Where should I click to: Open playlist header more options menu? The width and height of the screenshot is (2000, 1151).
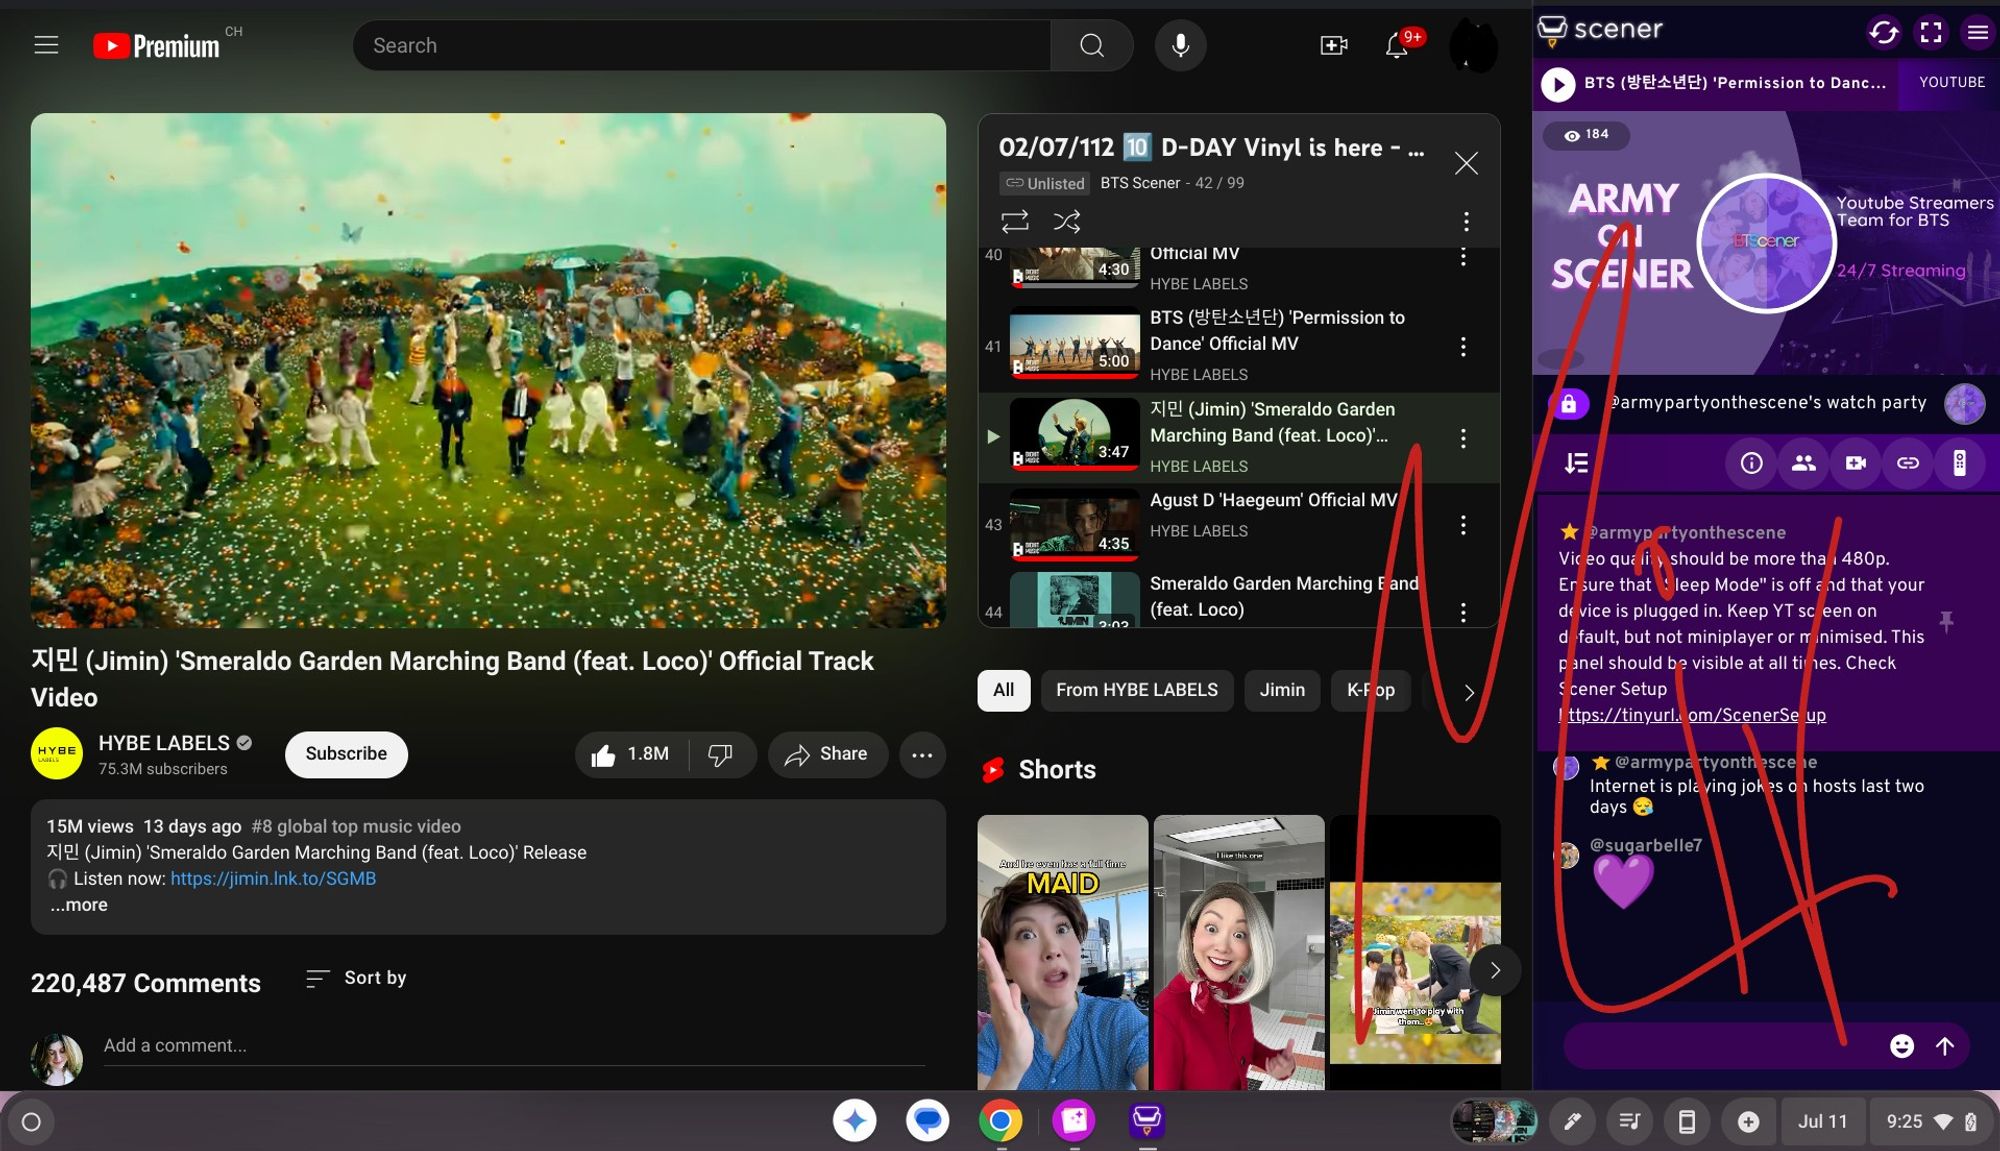1466,221
